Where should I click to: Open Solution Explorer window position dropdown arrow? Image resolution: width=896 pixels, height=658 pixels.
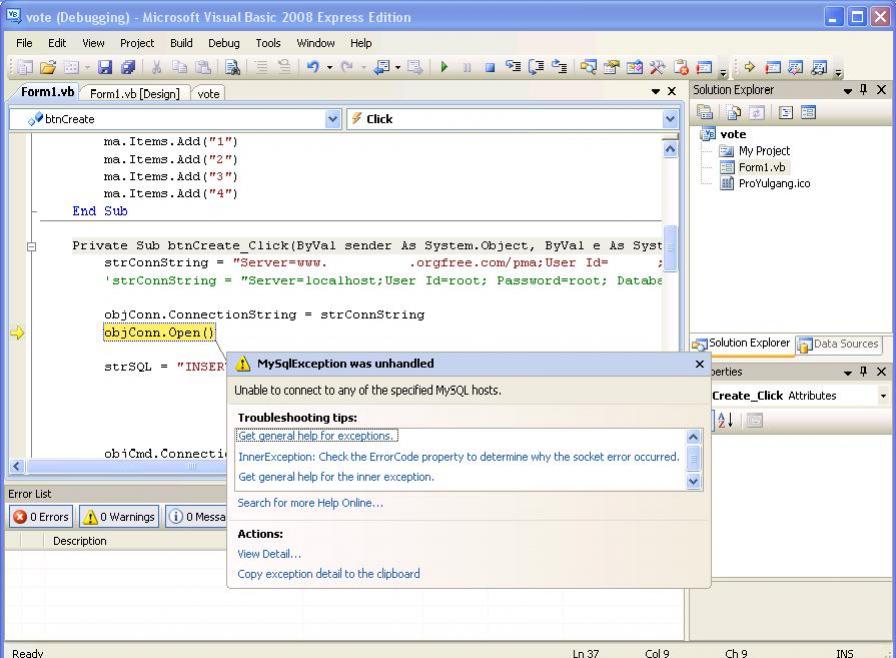pos(847,90)
